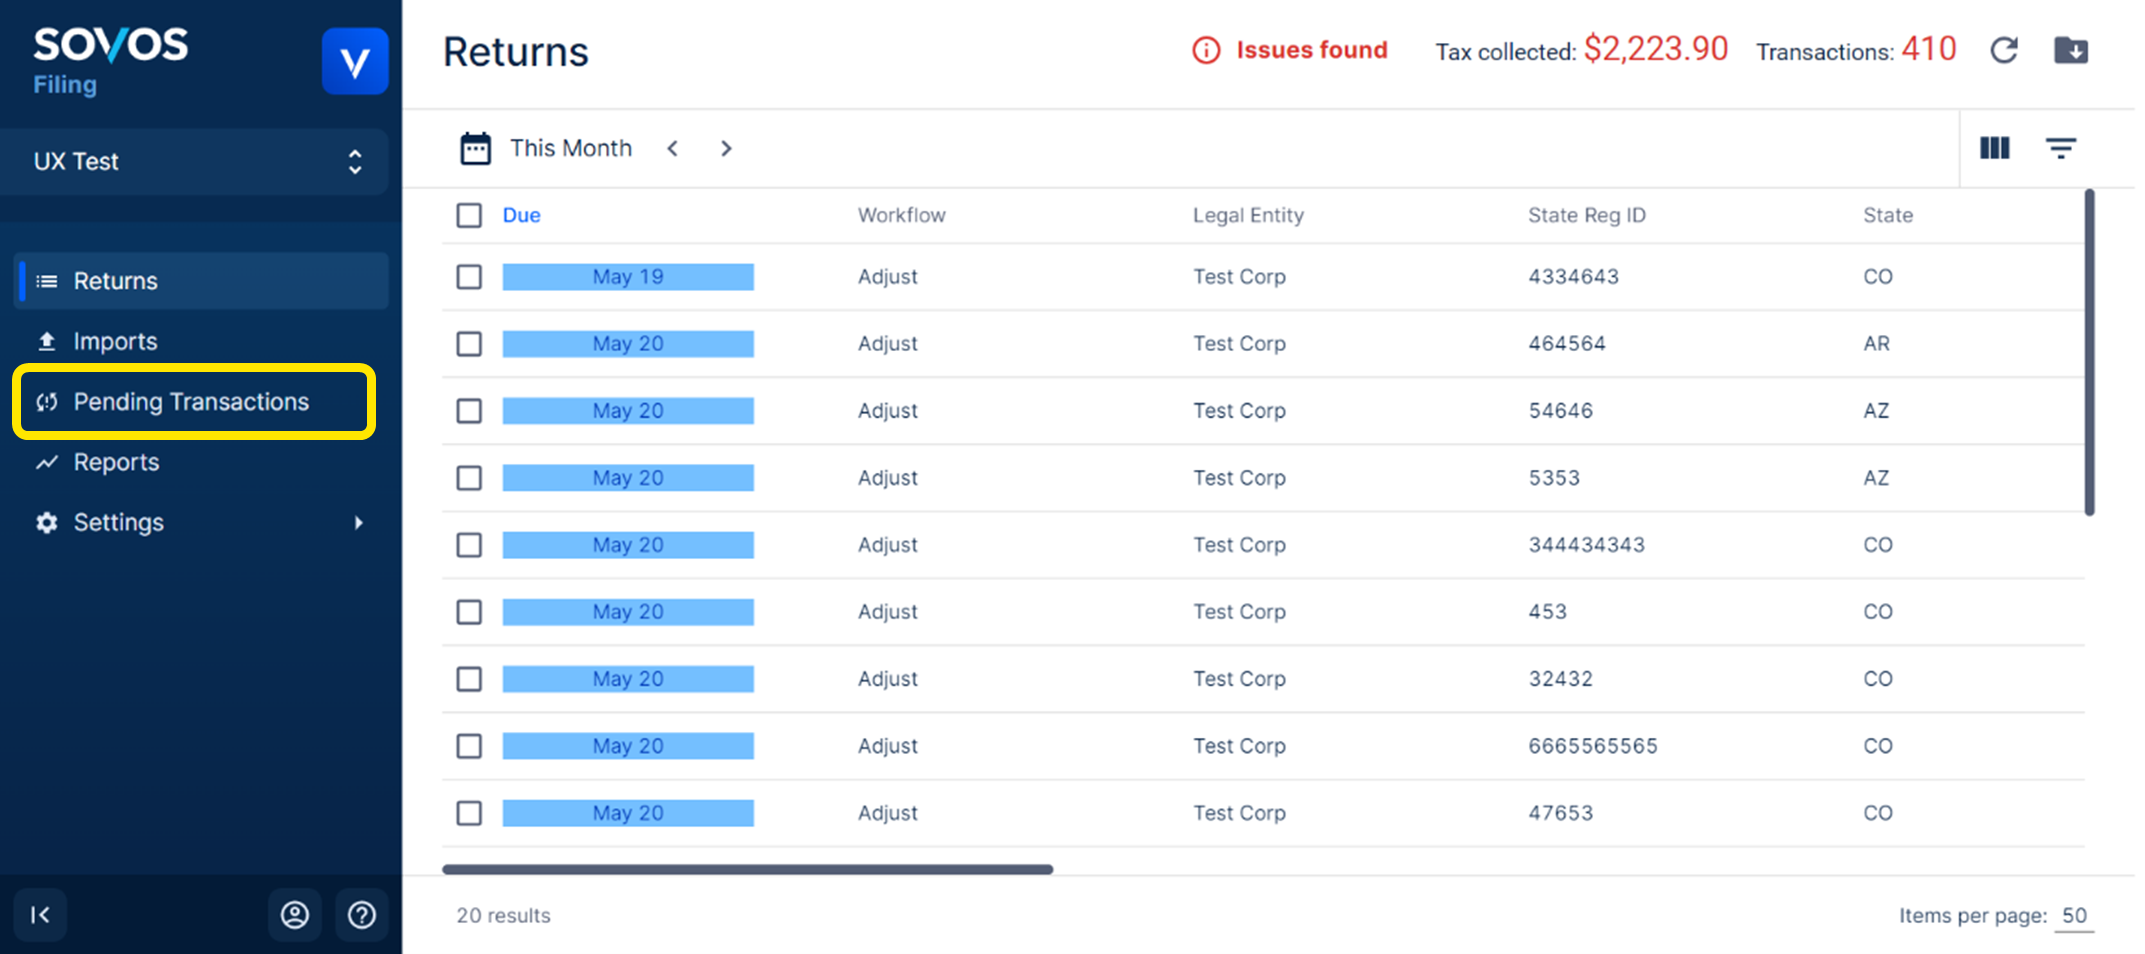Select checkbox for State Reg ID 464564
Viewport: 2145px width, 954px height.
tap(469, 344)
